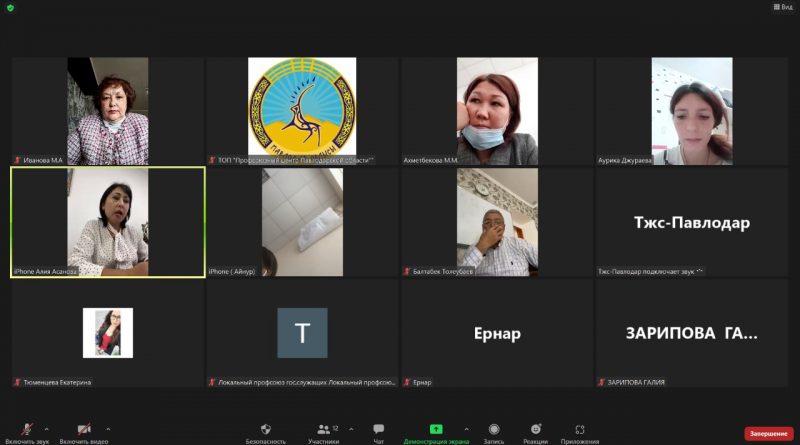
Task: Click muted mic icon beside Иванова М.А
Action: (17, 160)
